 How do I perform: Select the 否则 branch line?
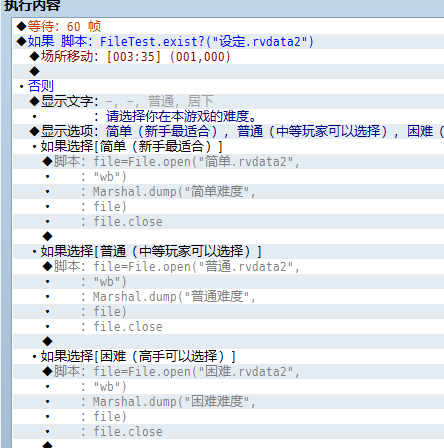pyautogui.click(x=228, y=86)
